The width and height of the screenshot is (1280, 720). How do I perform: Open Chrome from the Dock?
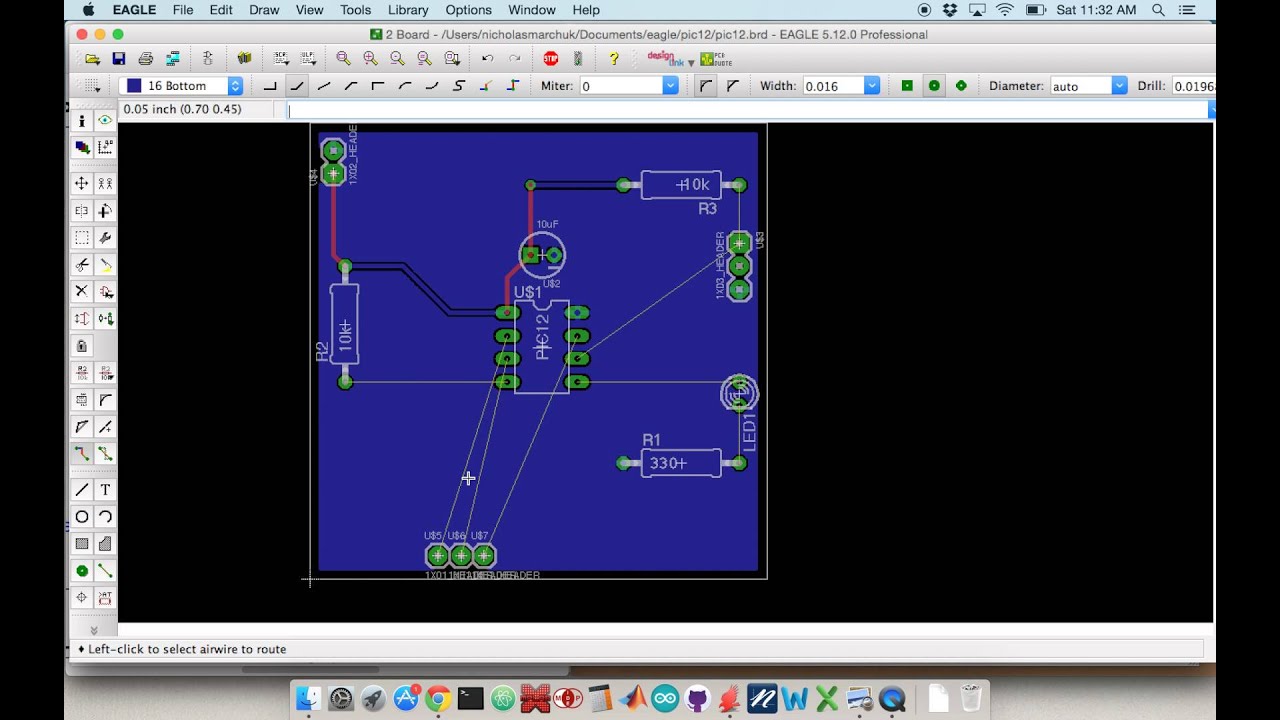click(x=438, y=698)
